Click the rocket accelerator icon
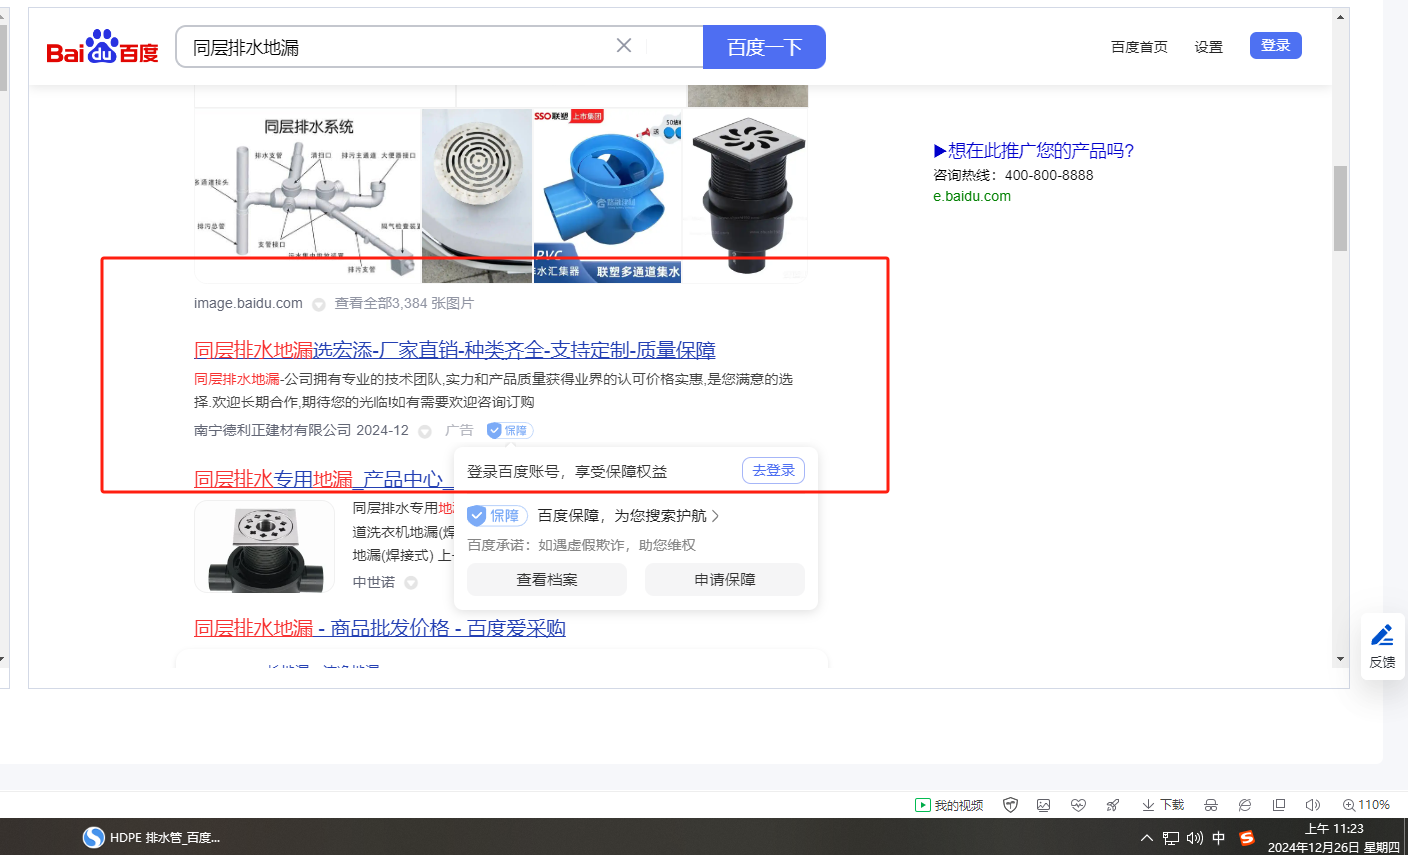 1112,805
